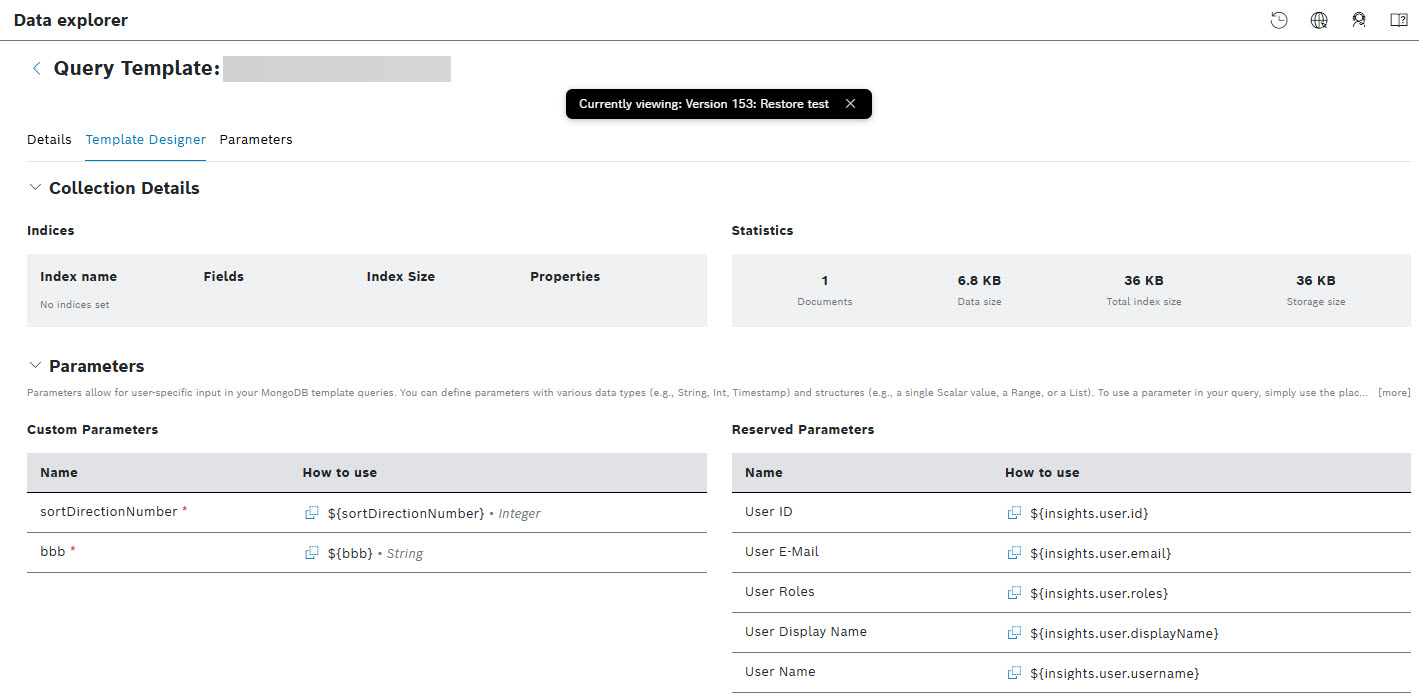The image size is (1419, 700).
Task: Click the User Display Name row label
Action: coord(806,631)
